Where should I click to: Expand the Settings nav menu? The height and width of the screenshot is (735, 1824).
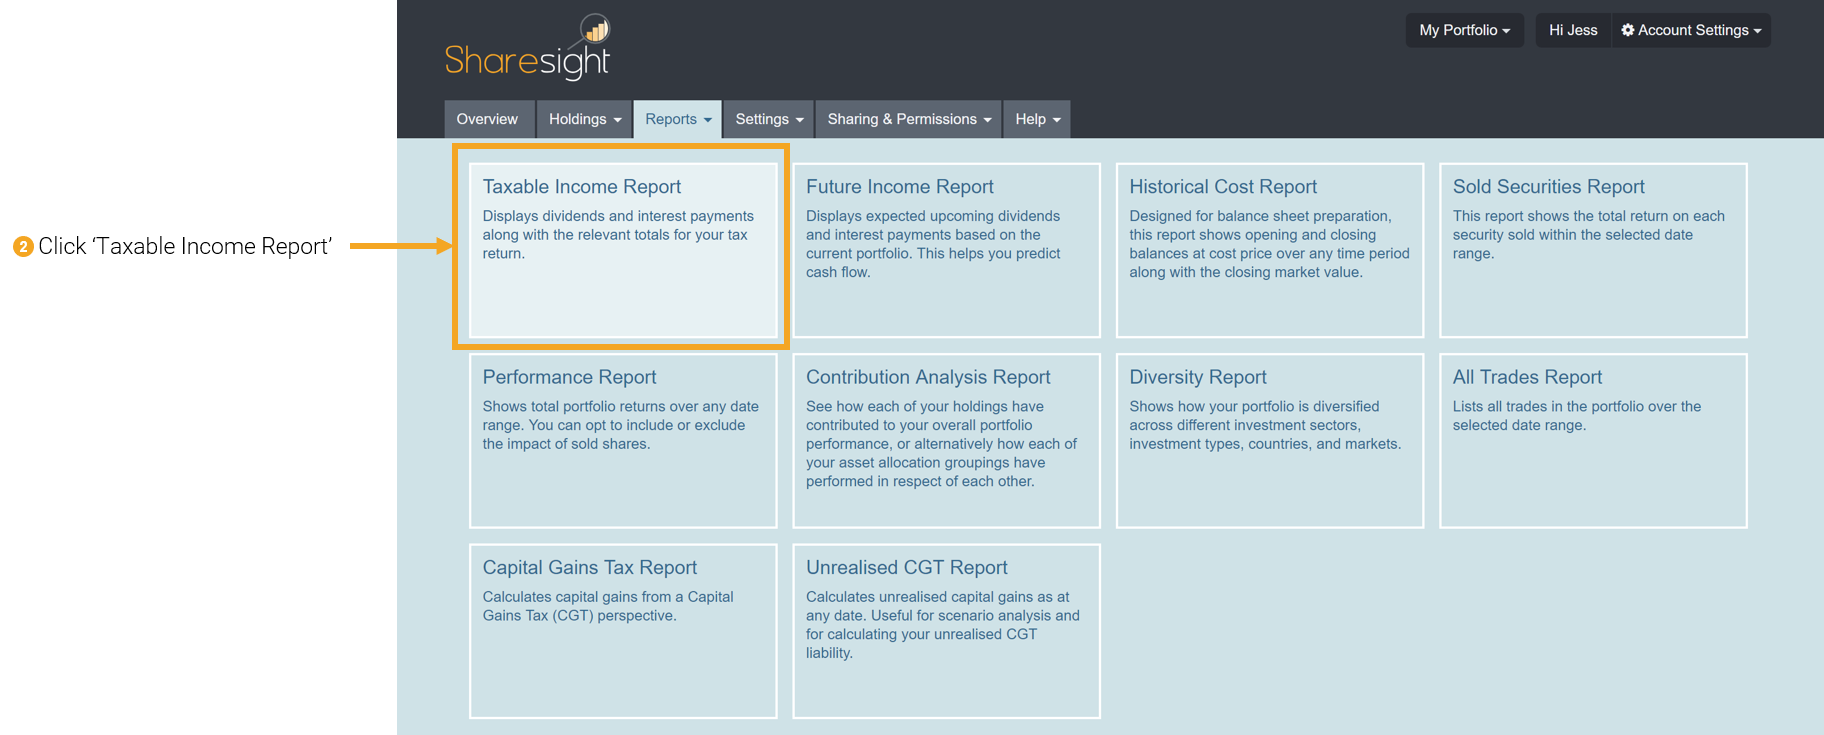click(x=769, y=119)
